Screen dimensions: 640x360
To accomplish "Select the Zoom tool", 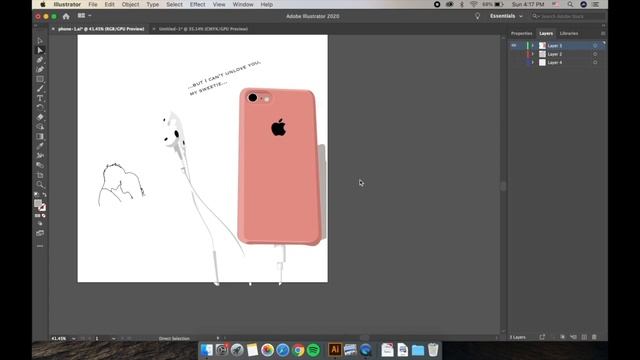I will [40, 184].
